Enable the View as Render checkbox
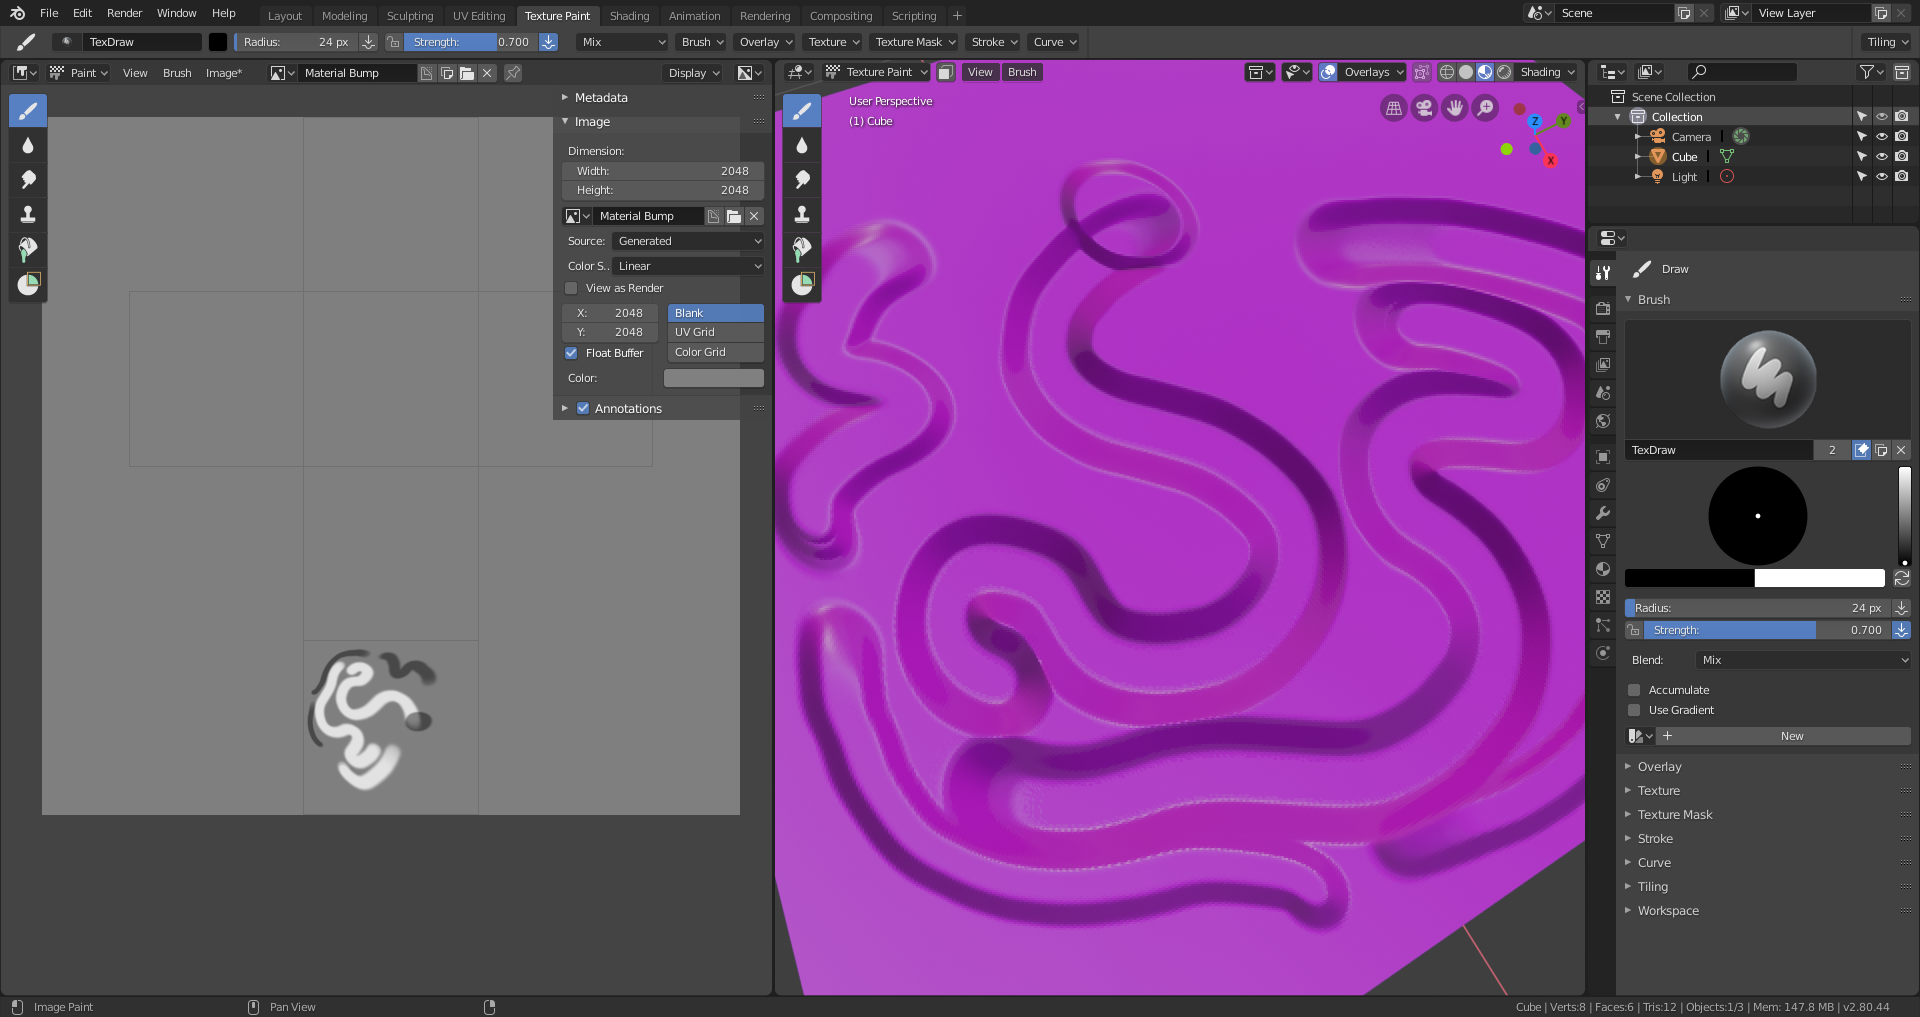This screenshot has width=1920, height=1017. click(571, 288)
